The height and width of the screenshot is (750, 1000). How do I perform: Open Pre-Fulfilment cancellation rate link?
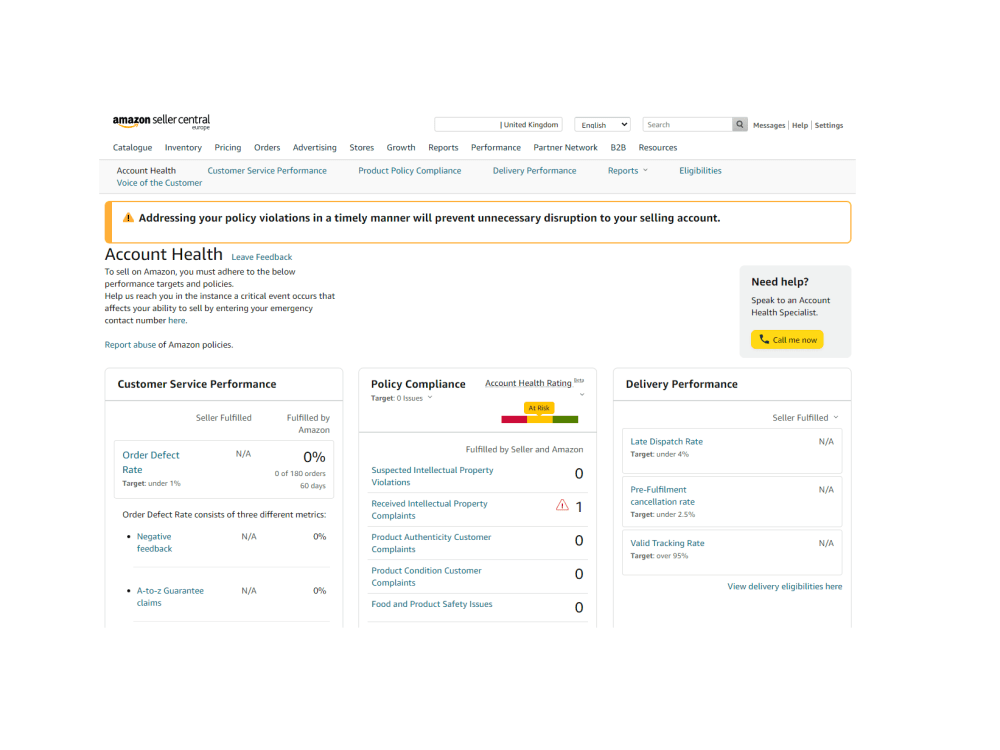[x=663, y=496]
